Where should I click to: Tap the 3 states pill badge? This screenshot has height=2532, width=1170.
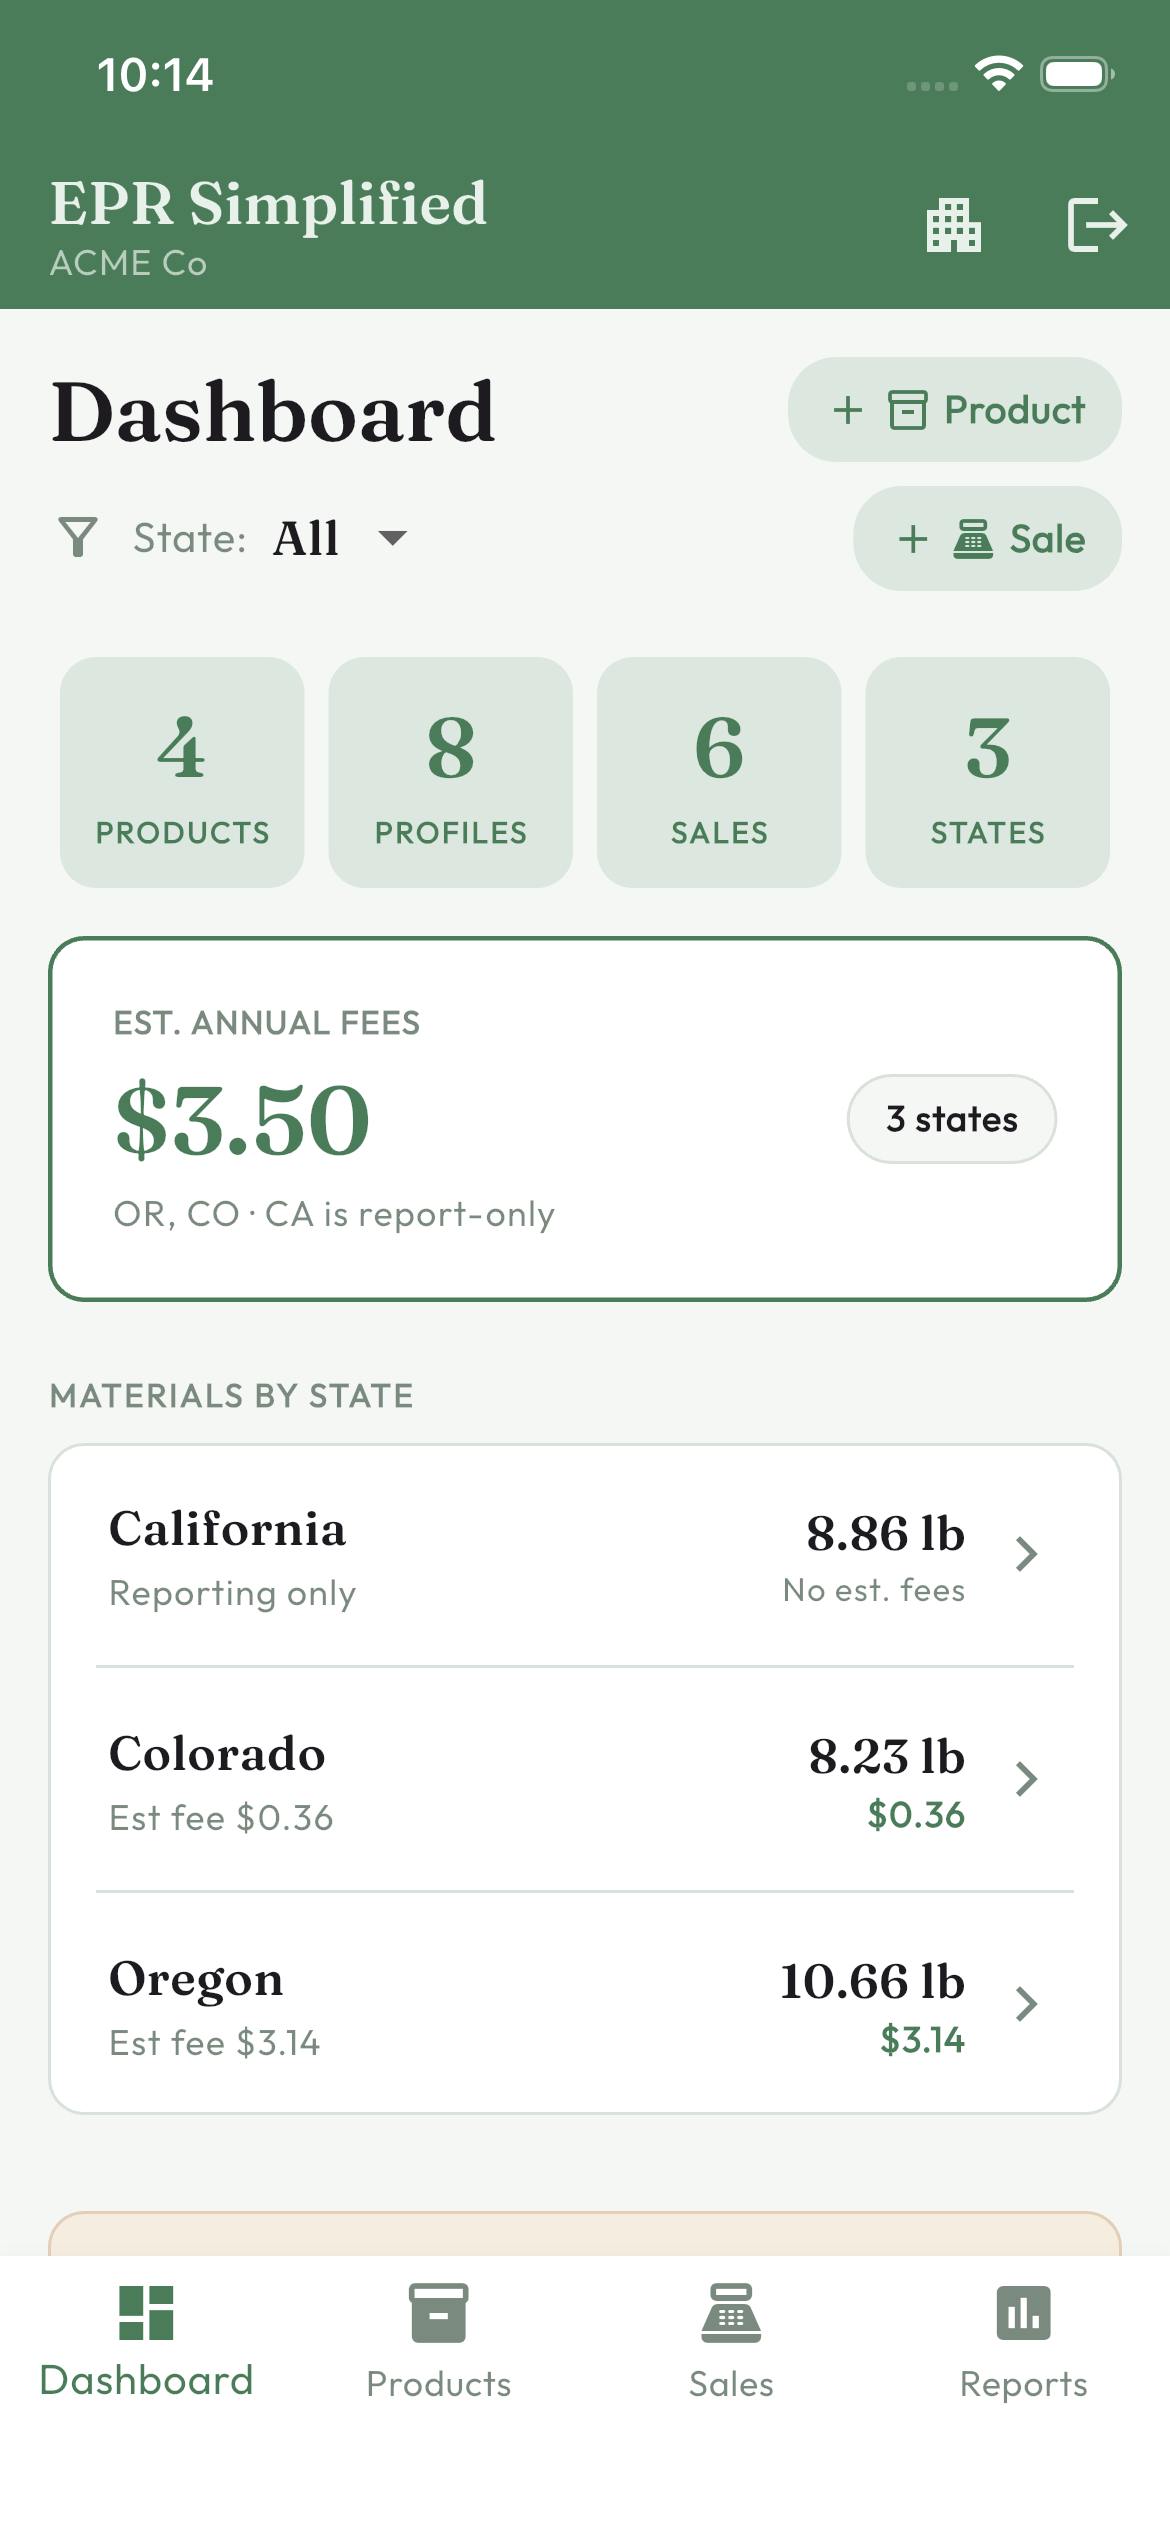pyautogui.click(x=951, y=1119)
